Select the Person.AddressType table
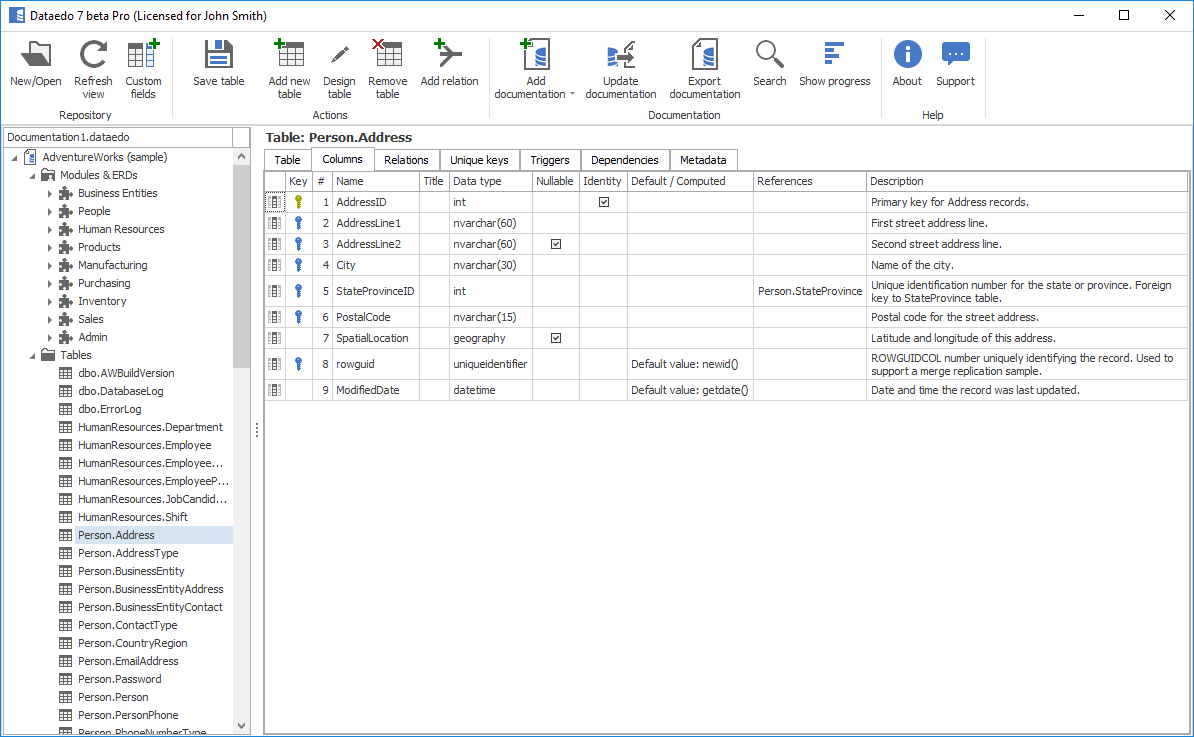Screen dimensions: 1194x737 [128, 553]
